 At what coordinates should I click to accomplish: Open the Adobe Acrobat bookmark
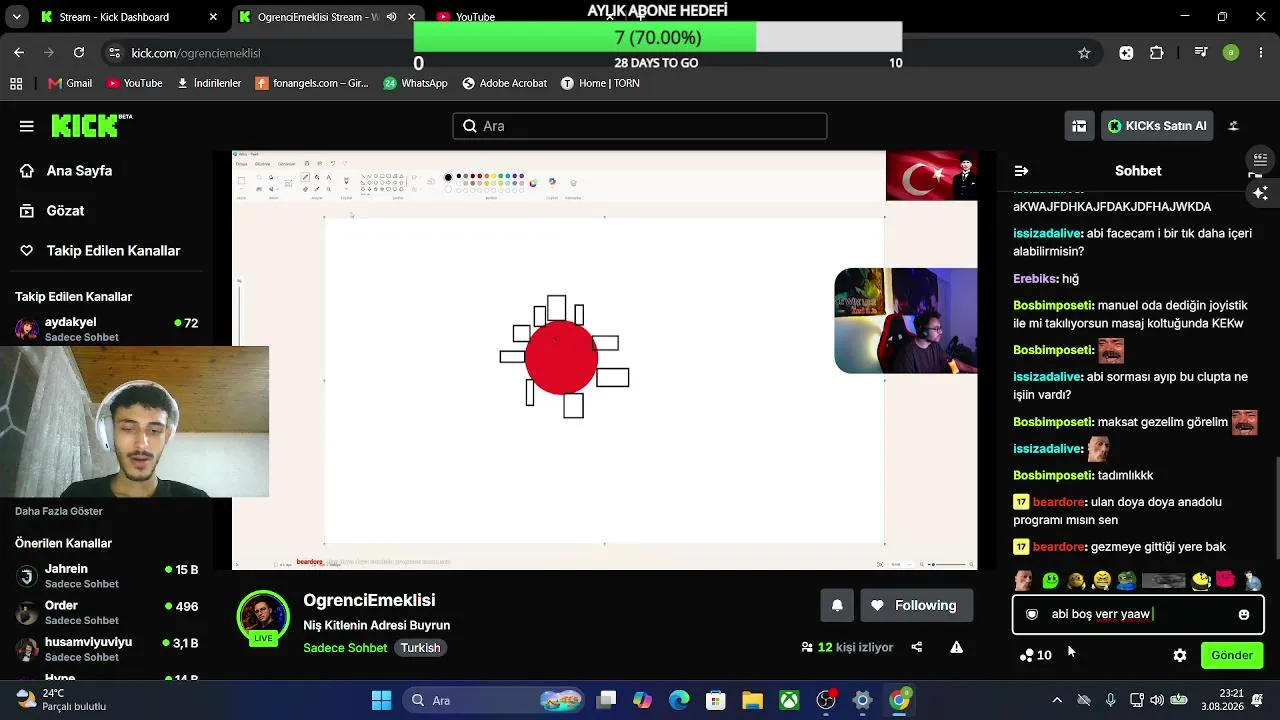point(504,83)
